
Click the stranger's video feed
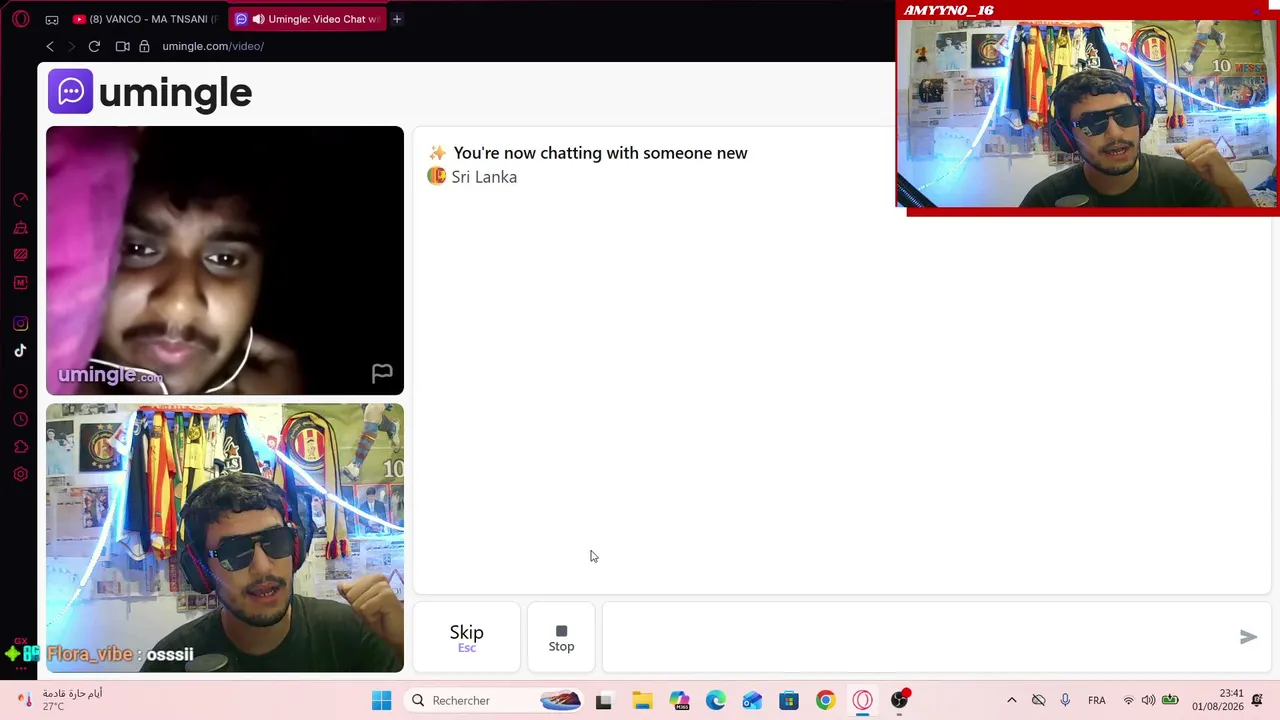click(x=225, y=260)
